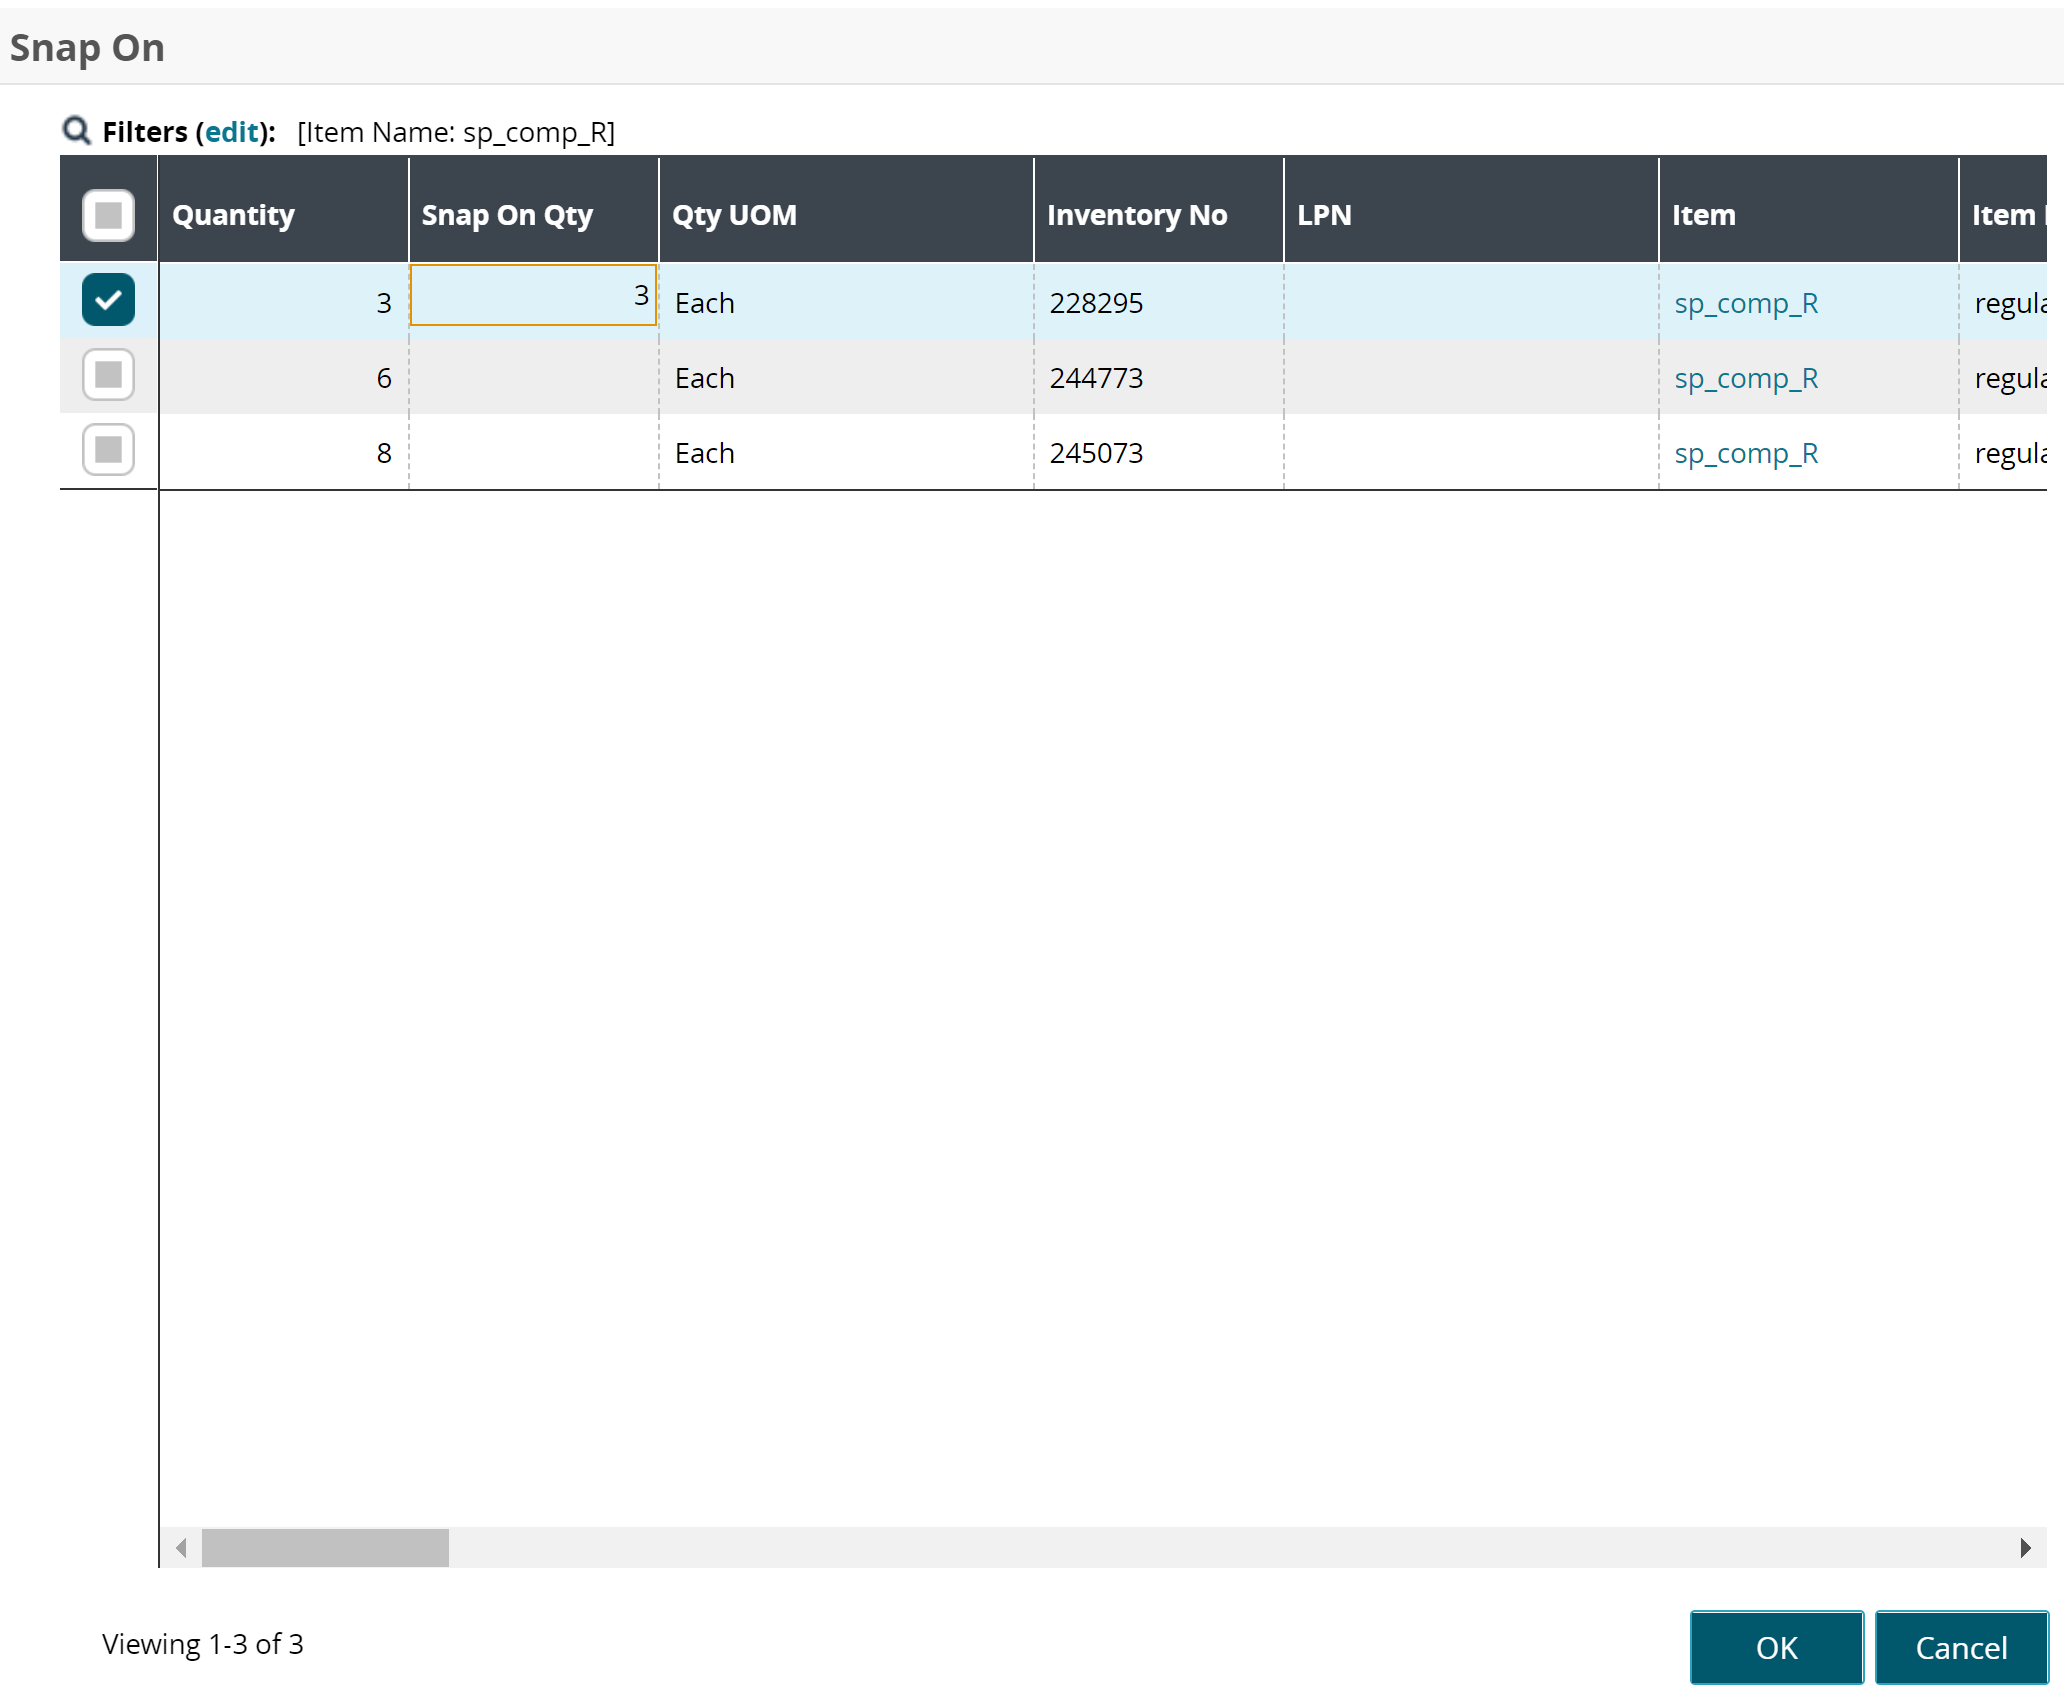This screenshot has width=2064, height=1697.
Task: Click the Inventory No column header
Action: coord(1136,215)
